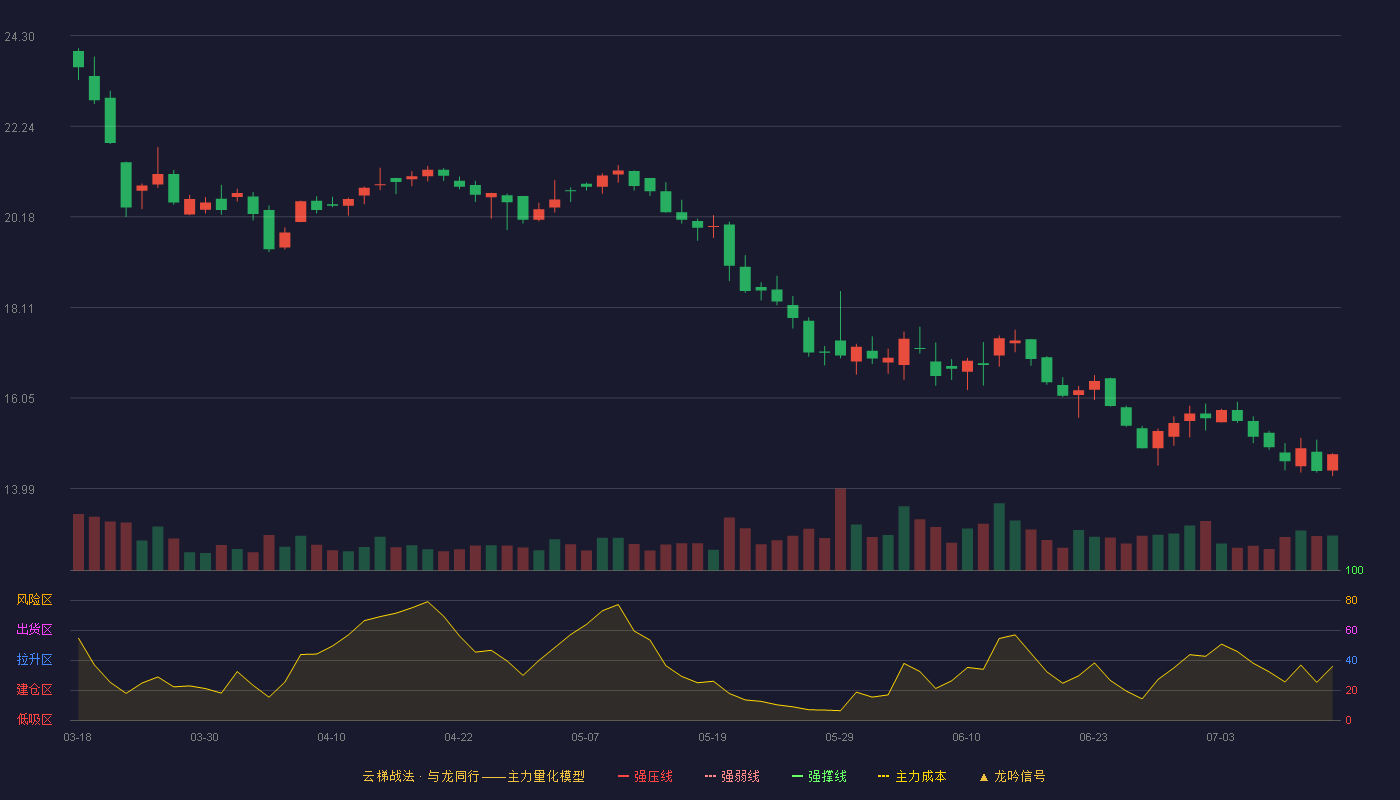This screenshot has width=1400, height=800.
Task: Select the 07-03 date axis label
Action: (x=1220, y=737)
